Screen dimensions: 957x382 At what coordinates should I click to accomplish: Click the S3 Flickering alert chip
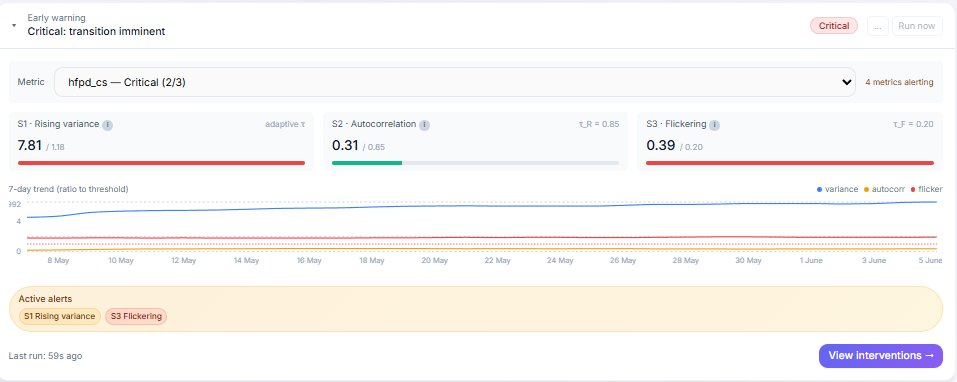[135, 316]
